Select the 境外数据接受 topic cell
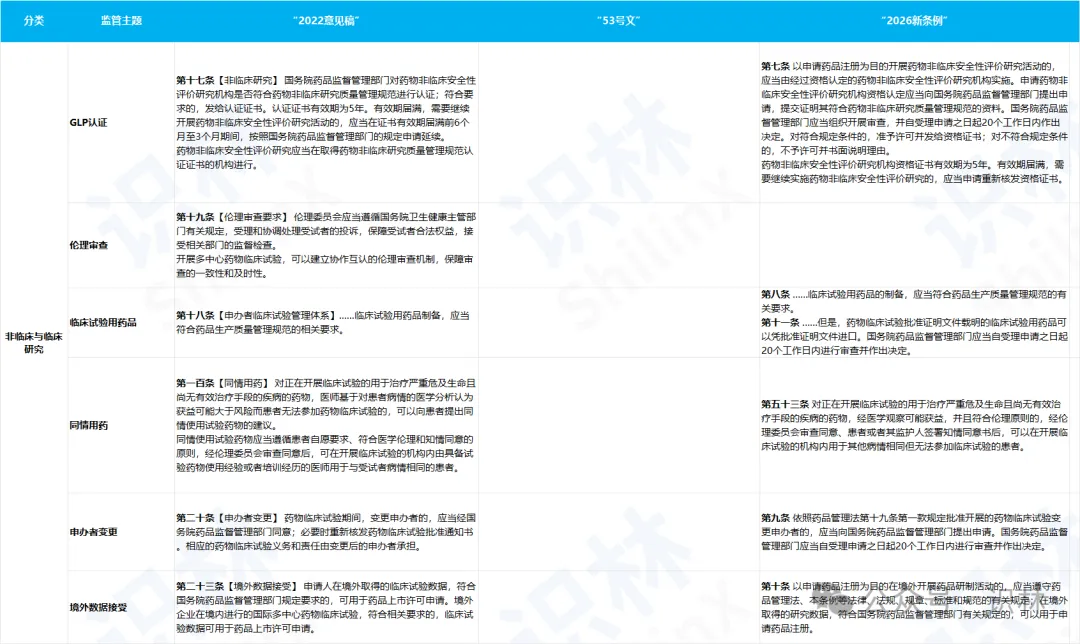This screenshot has height=644, width=1080. (97, 607)
